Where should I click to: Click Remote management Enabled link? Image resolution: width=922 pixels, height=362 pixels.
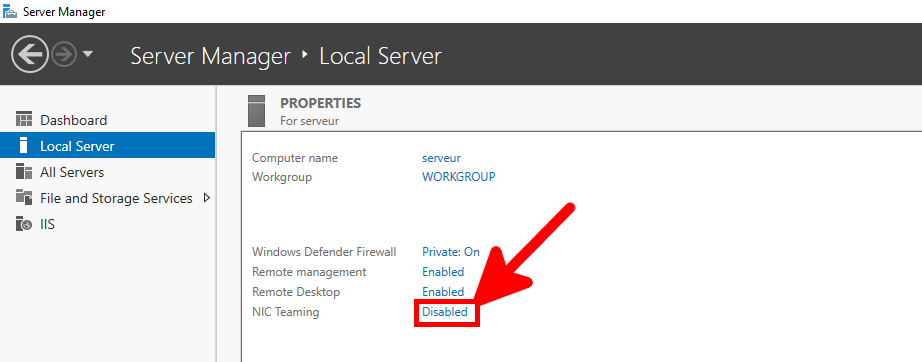(443, 272)
